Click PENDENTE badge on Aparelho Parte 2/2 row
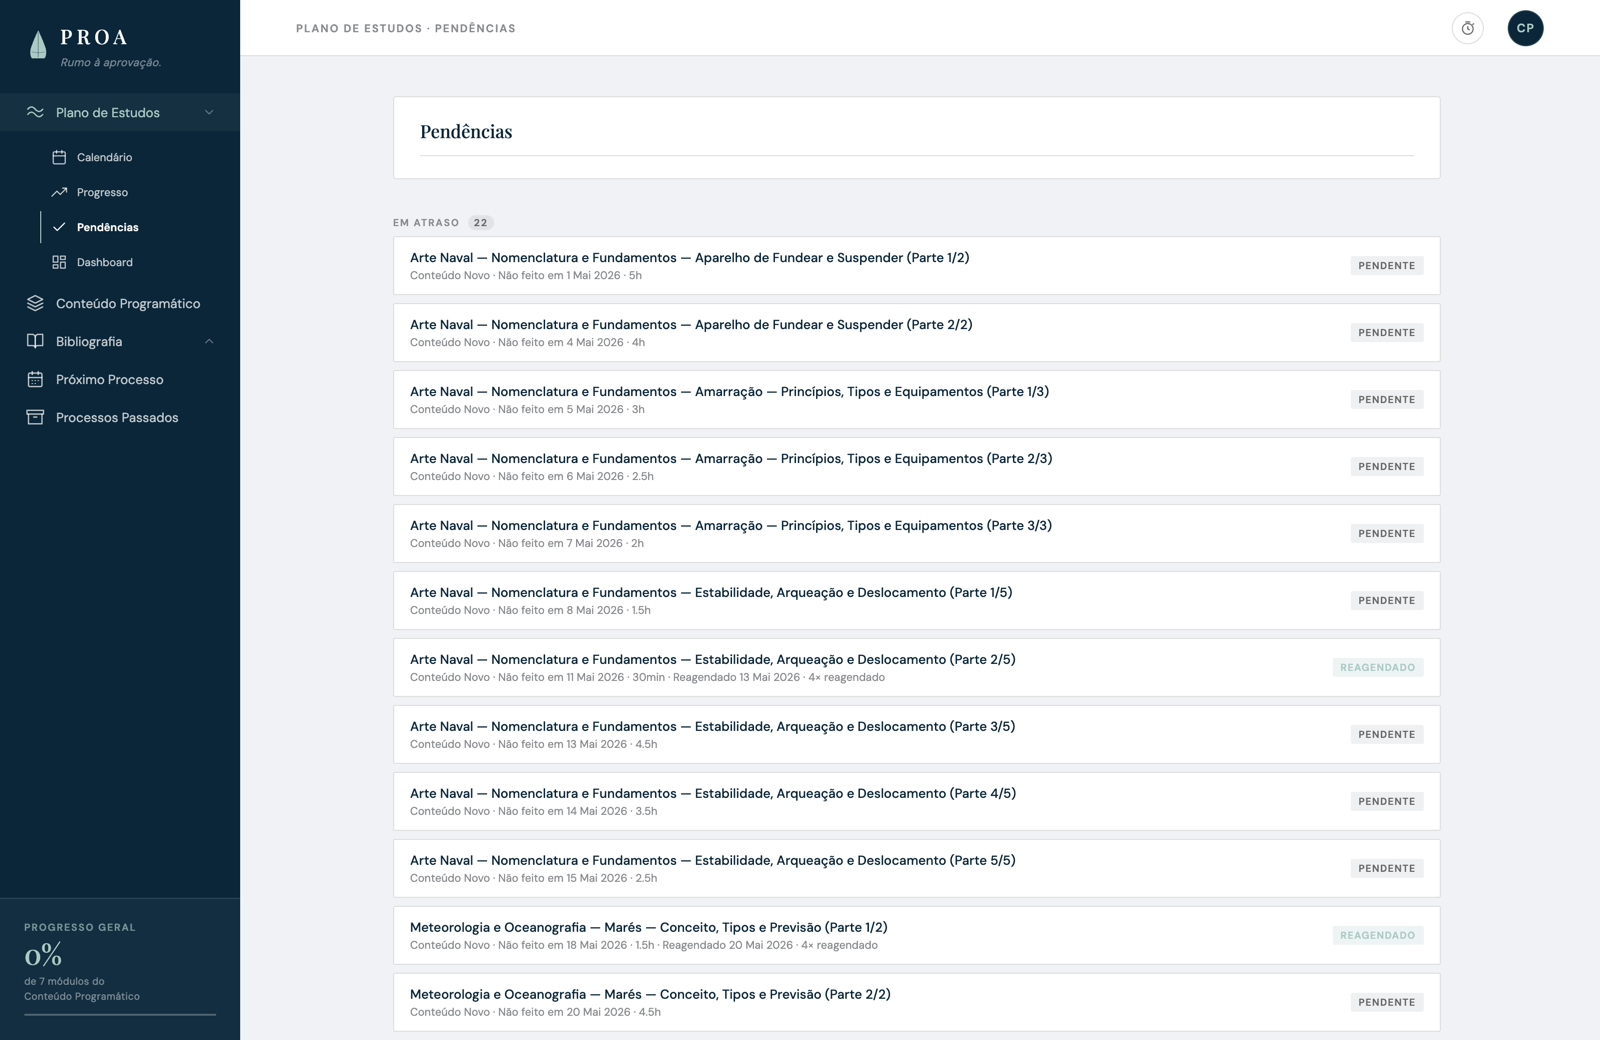 (x=1386, y=333)
